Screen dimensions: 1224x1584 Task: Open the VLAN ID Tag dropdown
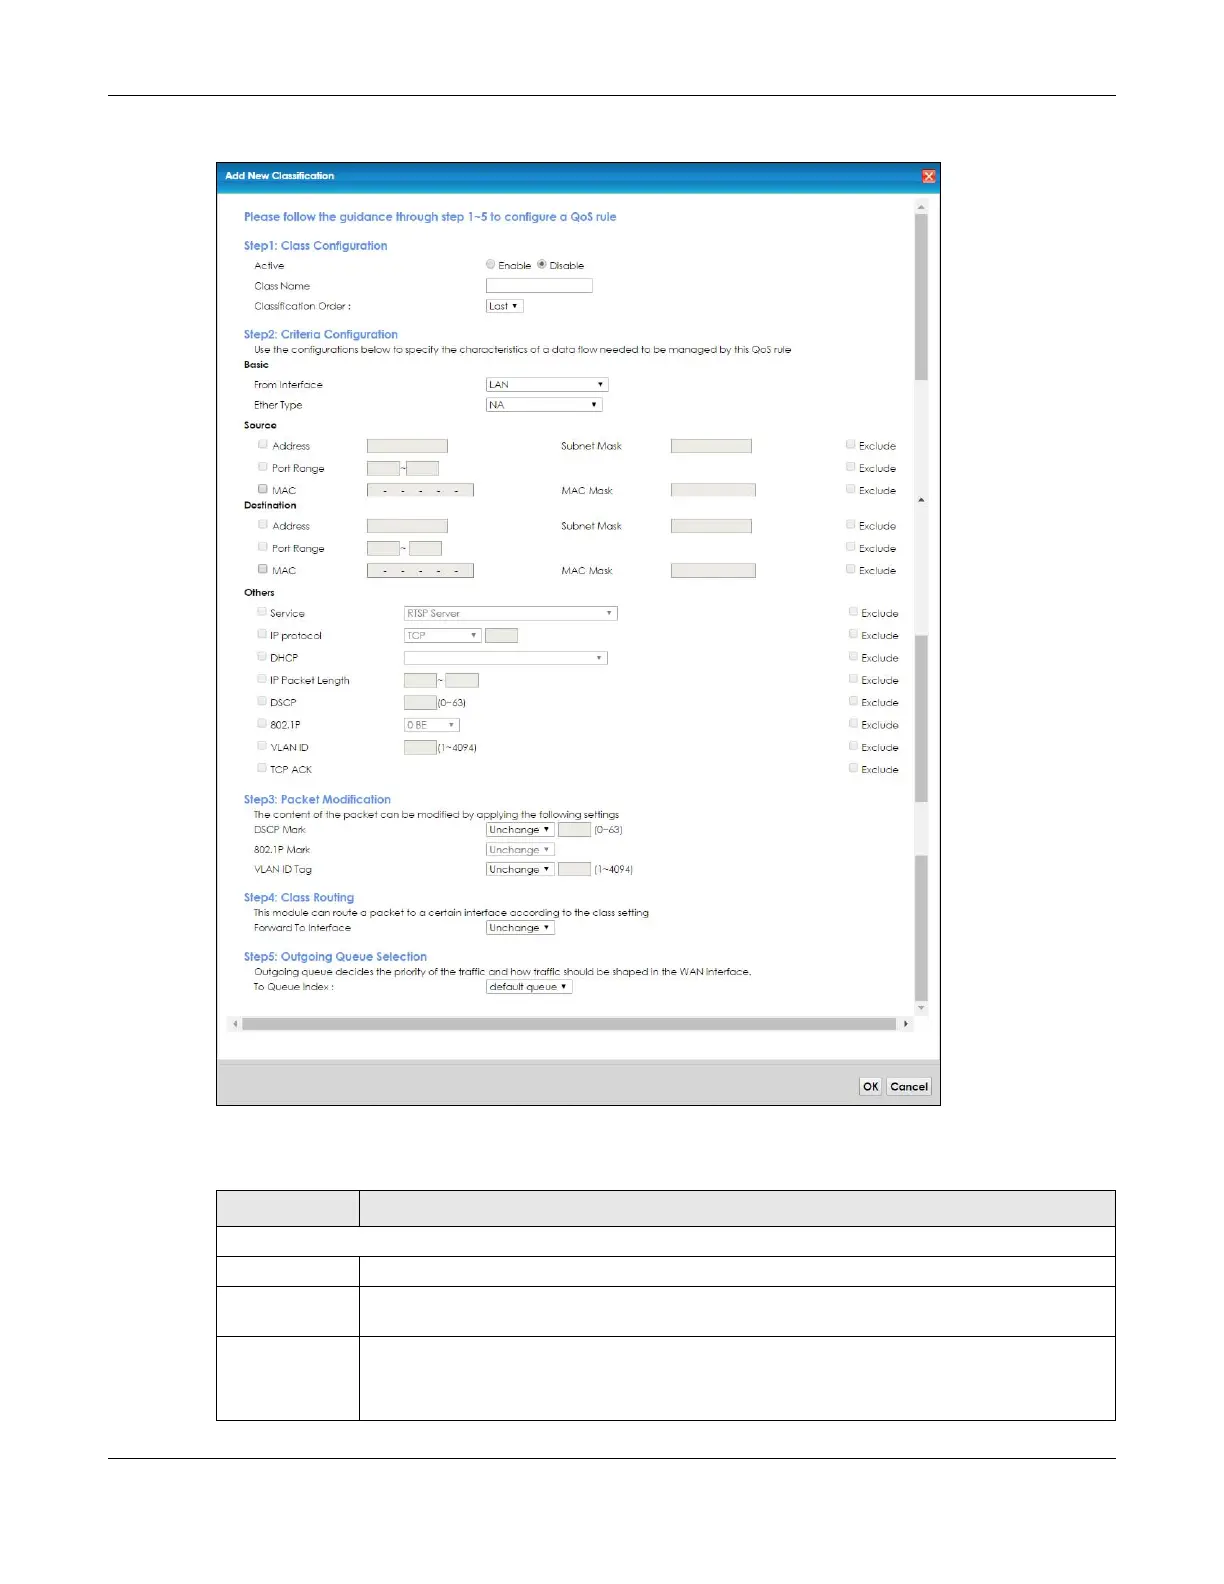(x=520, y=869)
